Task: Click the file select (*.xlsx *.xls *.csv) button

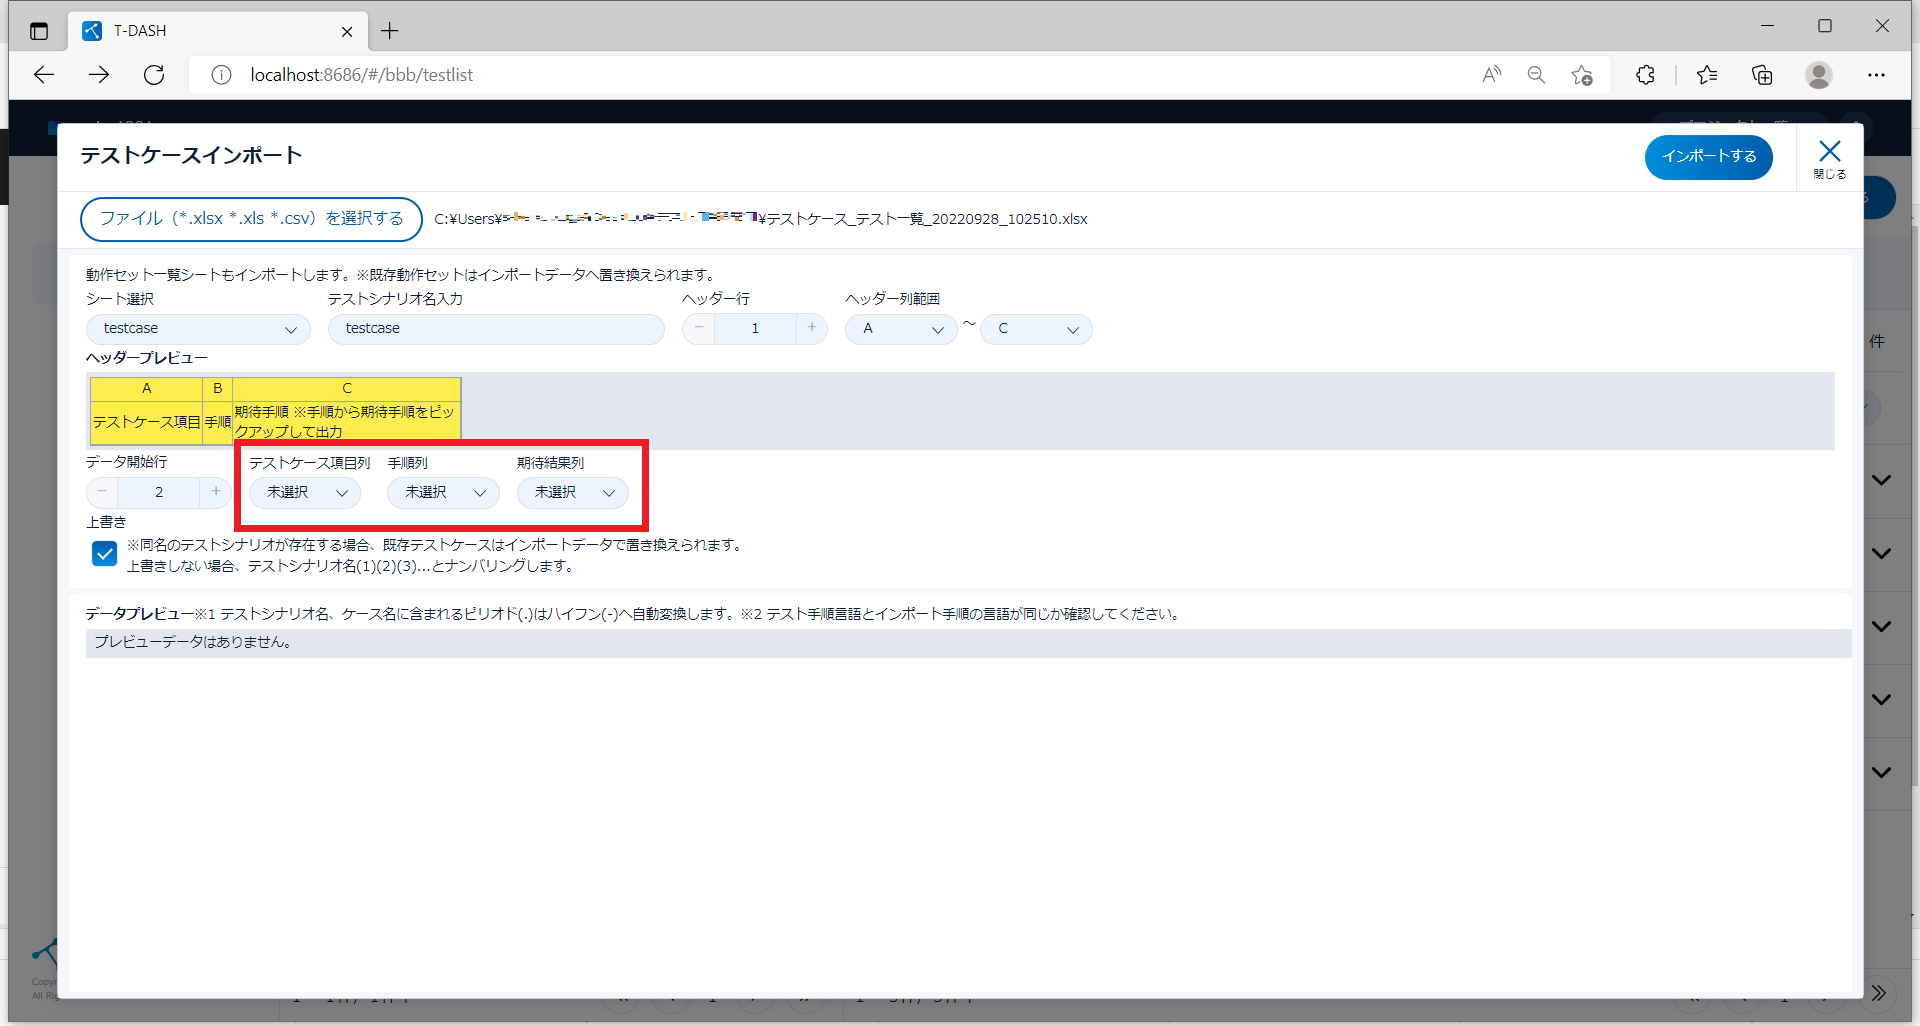Action: click(251, 219)
